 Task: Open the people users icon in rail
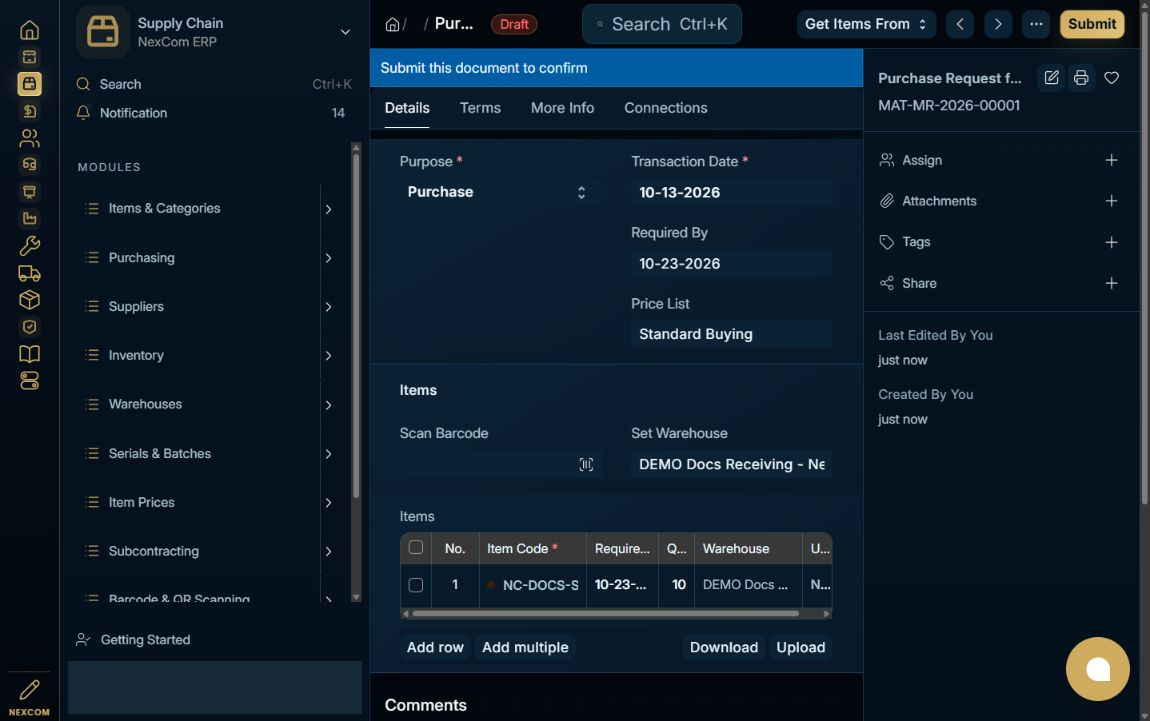click(x=29, y=138)
